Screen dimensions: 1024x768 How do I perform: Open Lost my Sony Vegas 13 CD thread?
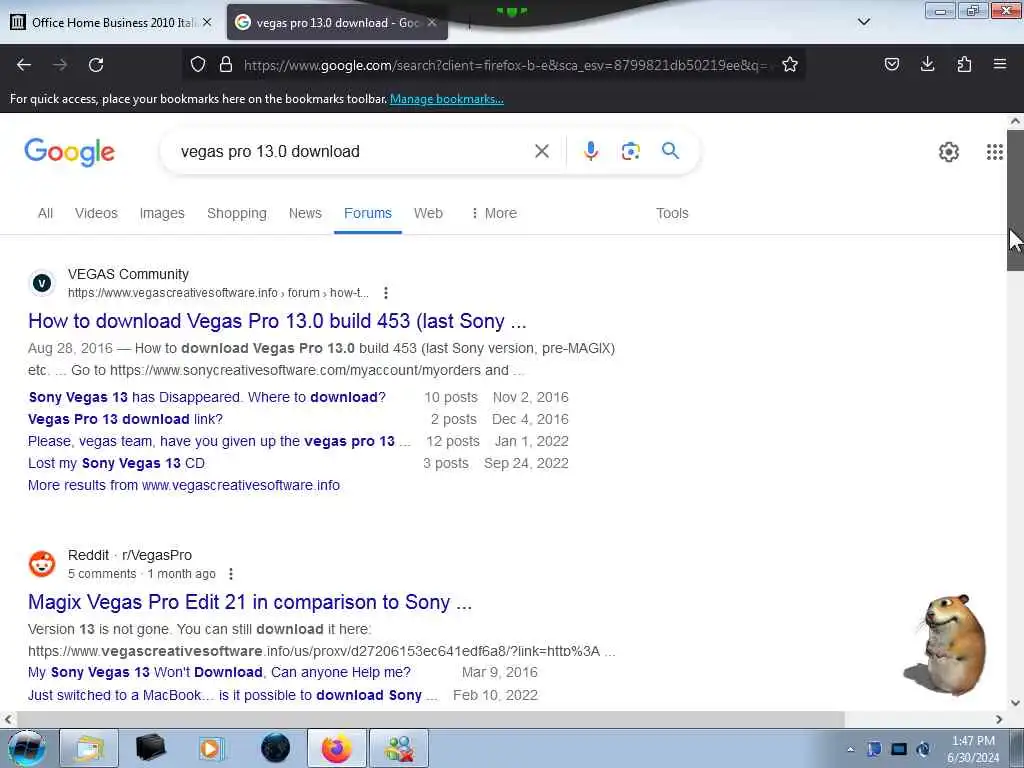117,464
